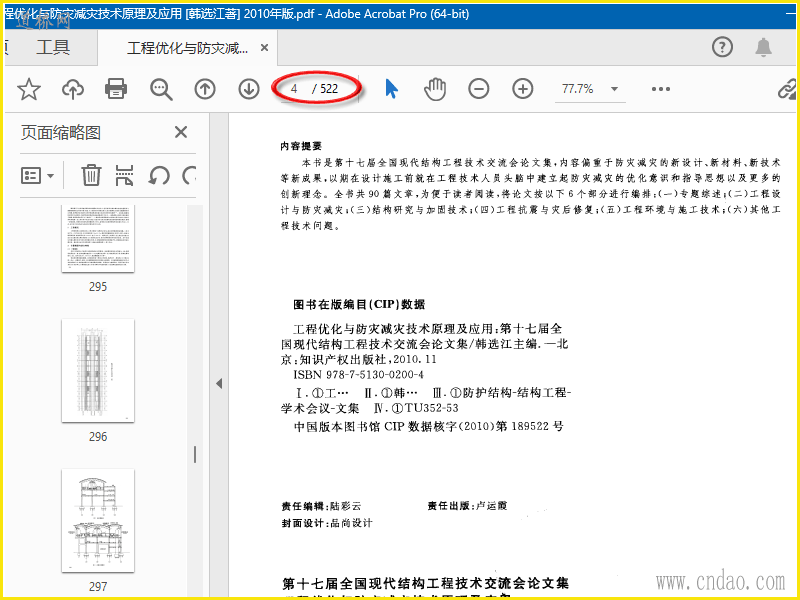This screenshot has height=600, width=800.
Task: Open the help question mark icon
Action: pos(722,47)
